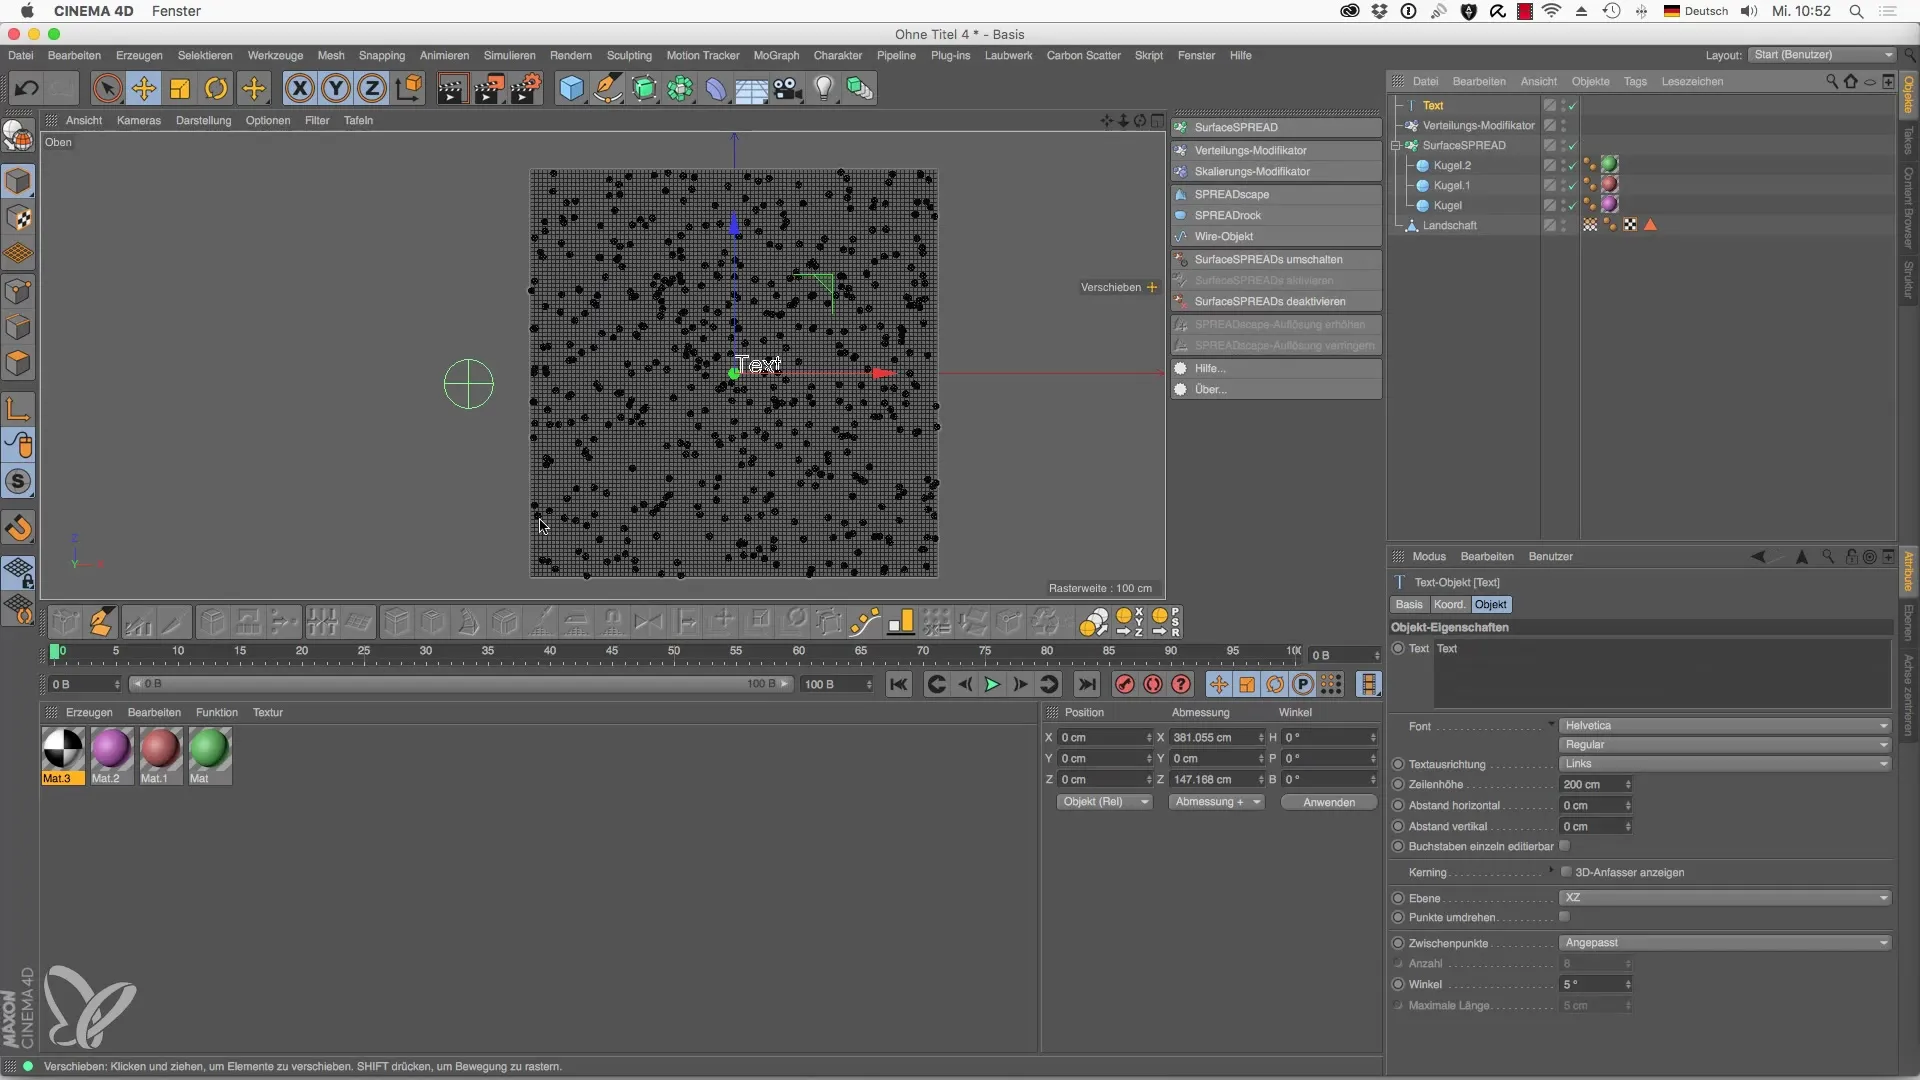Open the MoGraph menu
This screenshot has height=1080, width=1920.
point(776,55)
